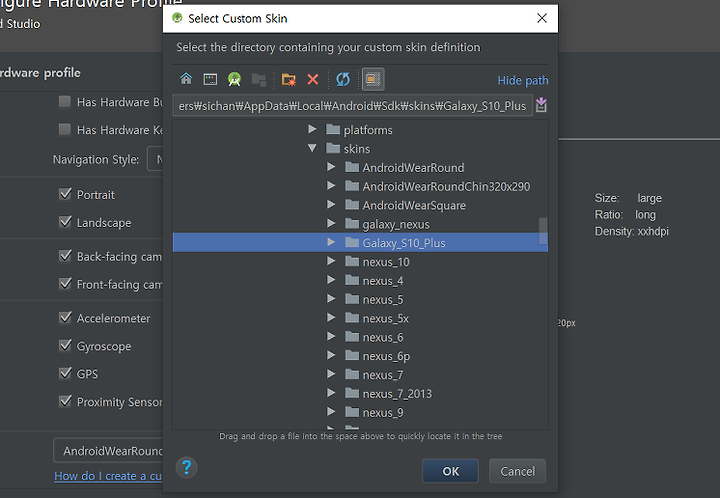Click the Android Studio icon in dialog title
Screen dimensions: 720x498
tap(177, 18)
